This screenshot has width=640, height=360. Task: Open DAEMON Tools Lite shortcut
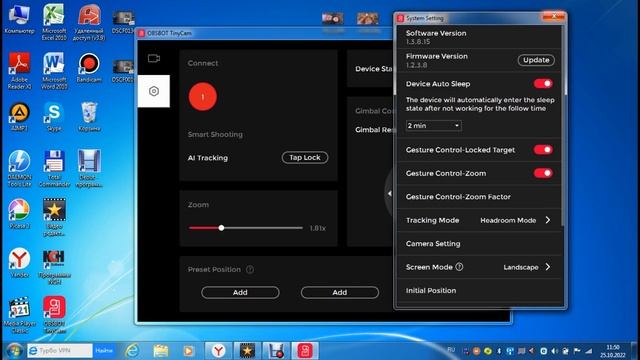19,168
